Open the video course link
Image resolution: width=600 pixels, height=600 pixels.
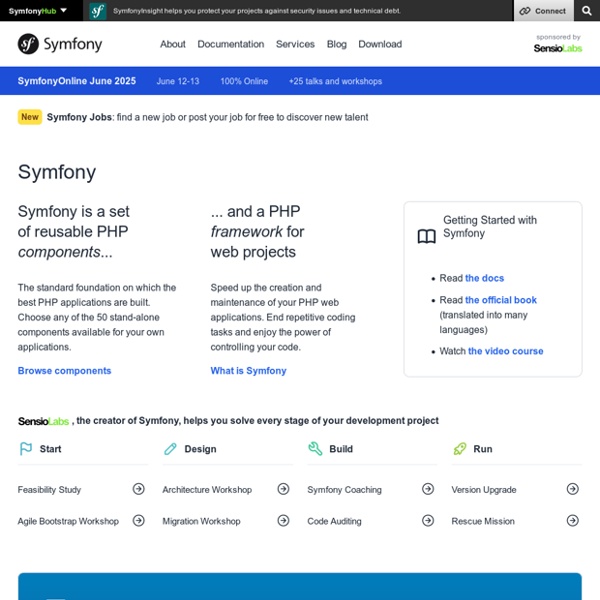pyautogui.click(x=505, y=351)
